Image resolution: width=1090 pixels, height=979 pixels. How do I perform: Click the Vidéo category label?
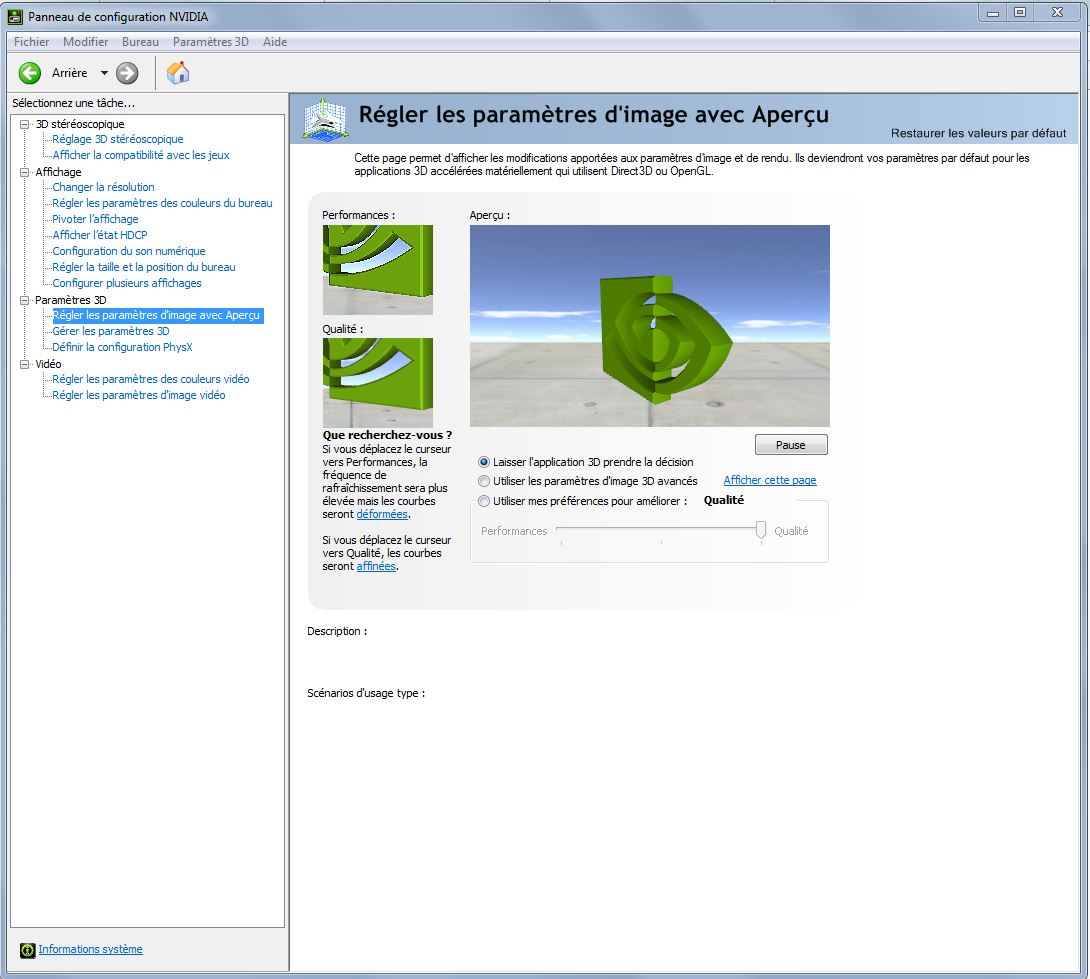(x=48, y=364)
